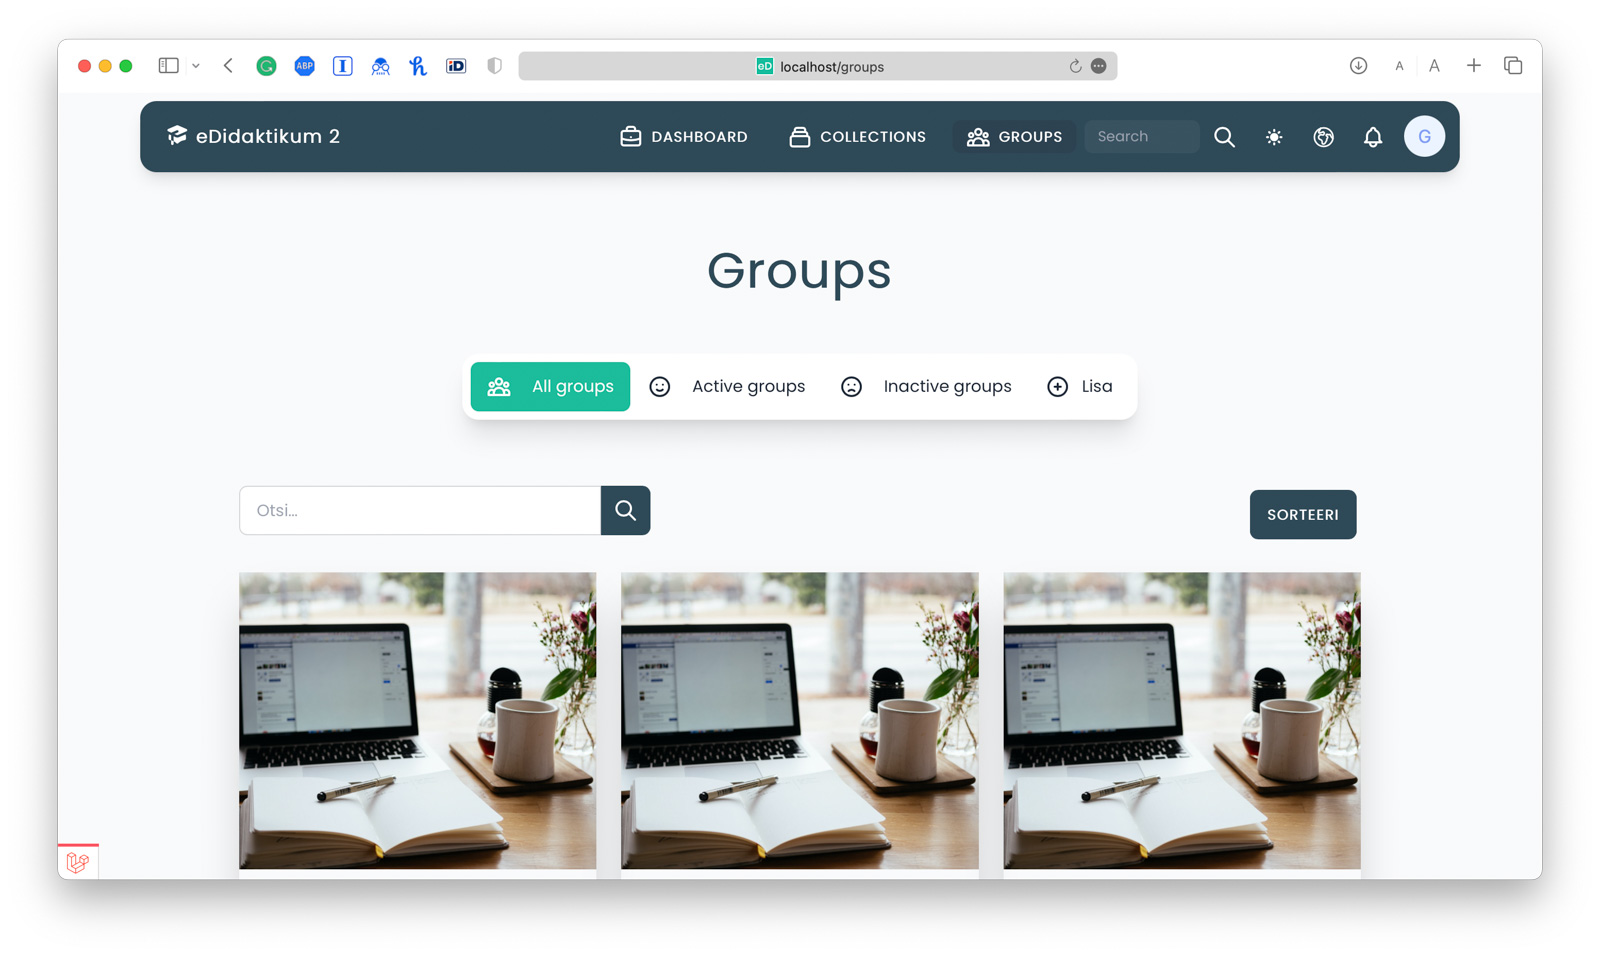Click the navbar search magnifier icon
The image size is (1600, 956).
pyautogui.click(x=1224, y=137)
